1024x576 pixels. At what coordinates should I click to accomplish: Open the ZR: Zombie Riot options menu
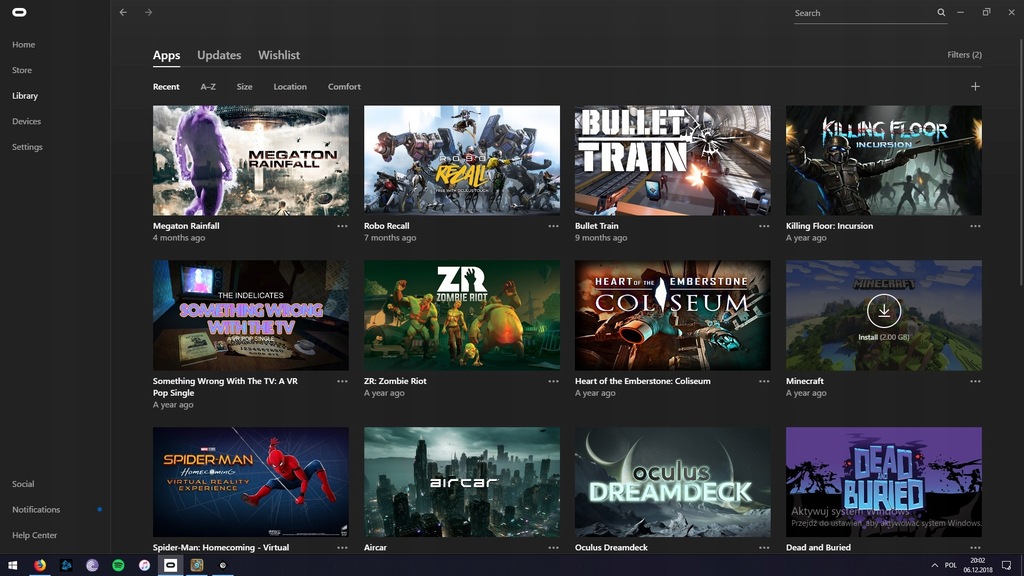(553, 381)
